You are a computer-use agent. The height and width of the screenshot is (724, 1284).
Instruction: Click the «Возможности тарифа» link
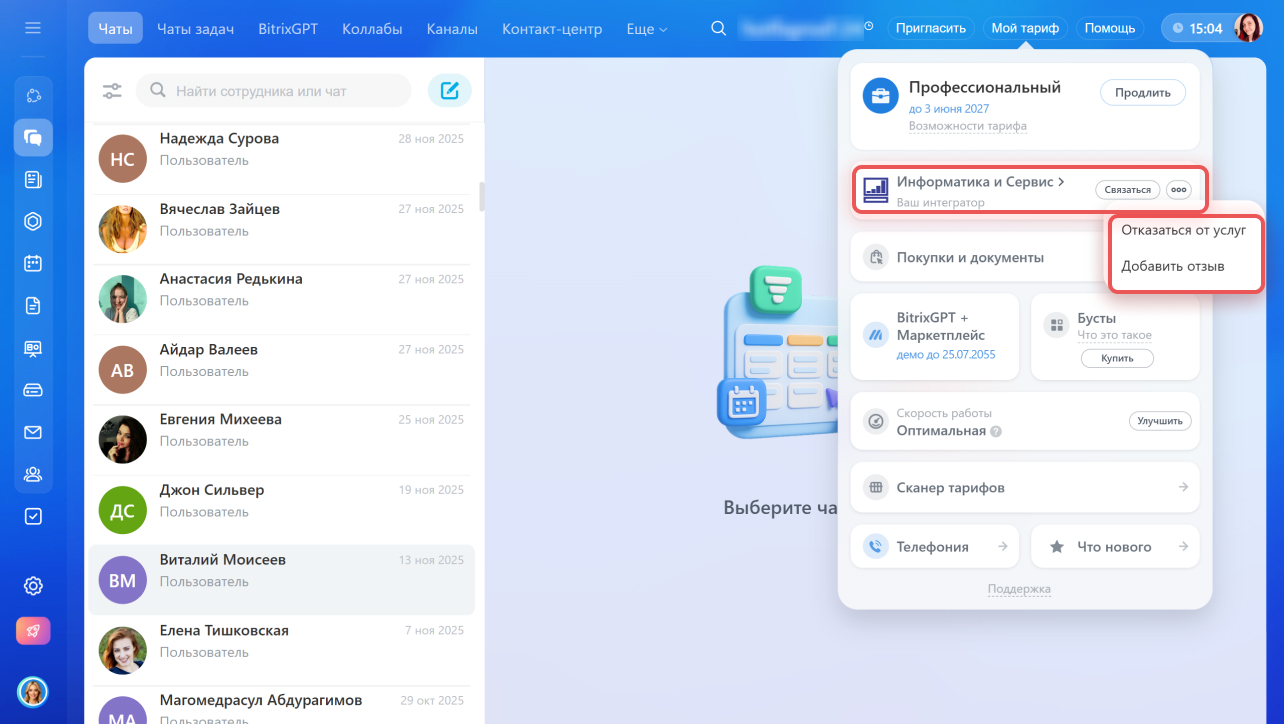point(967,126)
